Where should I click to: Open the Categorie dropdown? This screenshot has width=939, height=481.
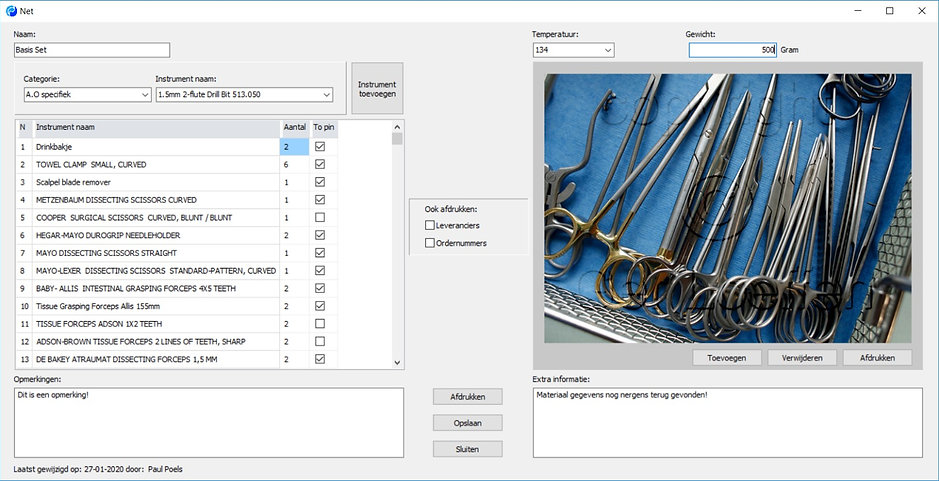point(145,95)
